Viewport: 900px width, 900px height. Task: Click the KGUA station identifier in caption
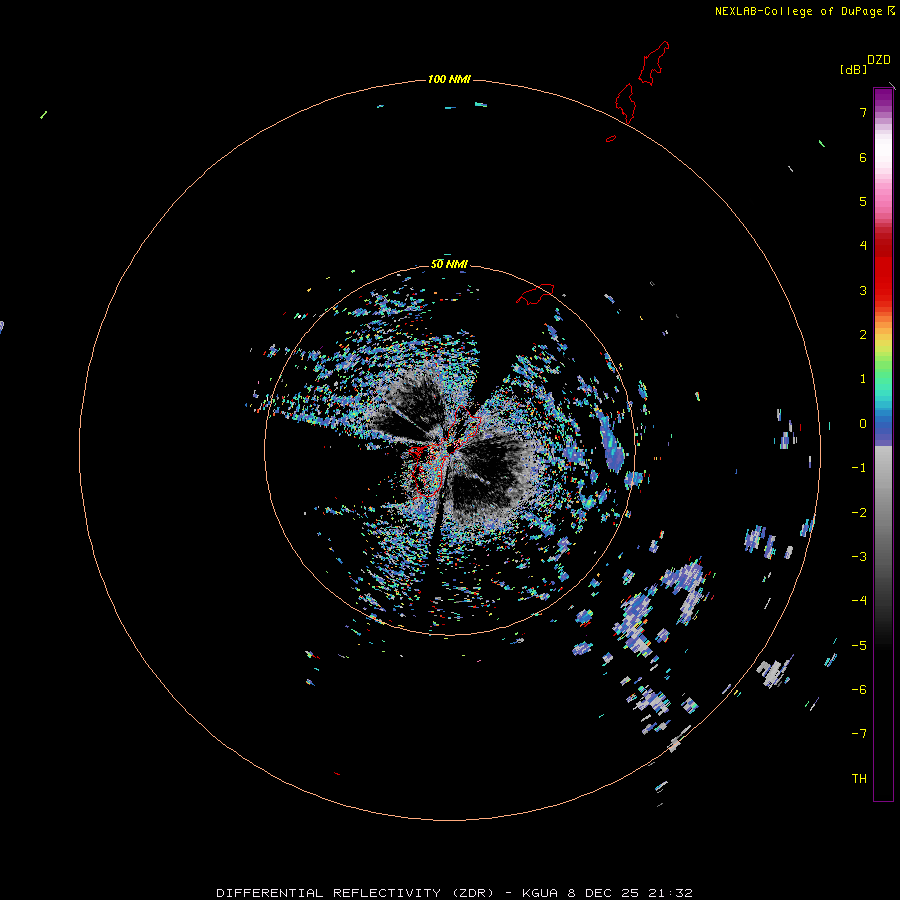540,893
